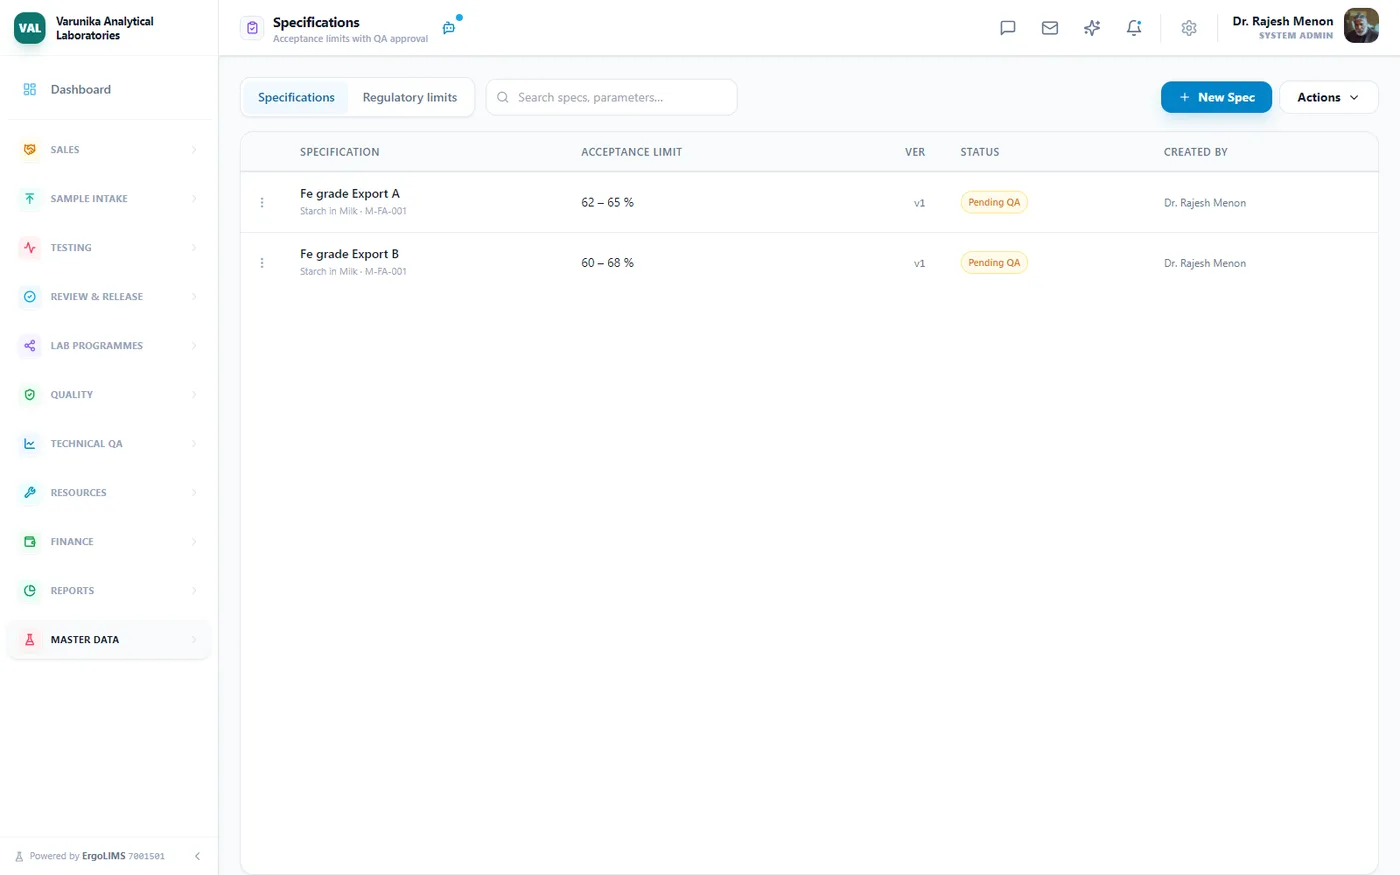Image resolution: width=1400 pixels, height=875 pixels.
Task: Select the 60 – 68 % acceptance limit cell
Action: click(x=607, y=263)
